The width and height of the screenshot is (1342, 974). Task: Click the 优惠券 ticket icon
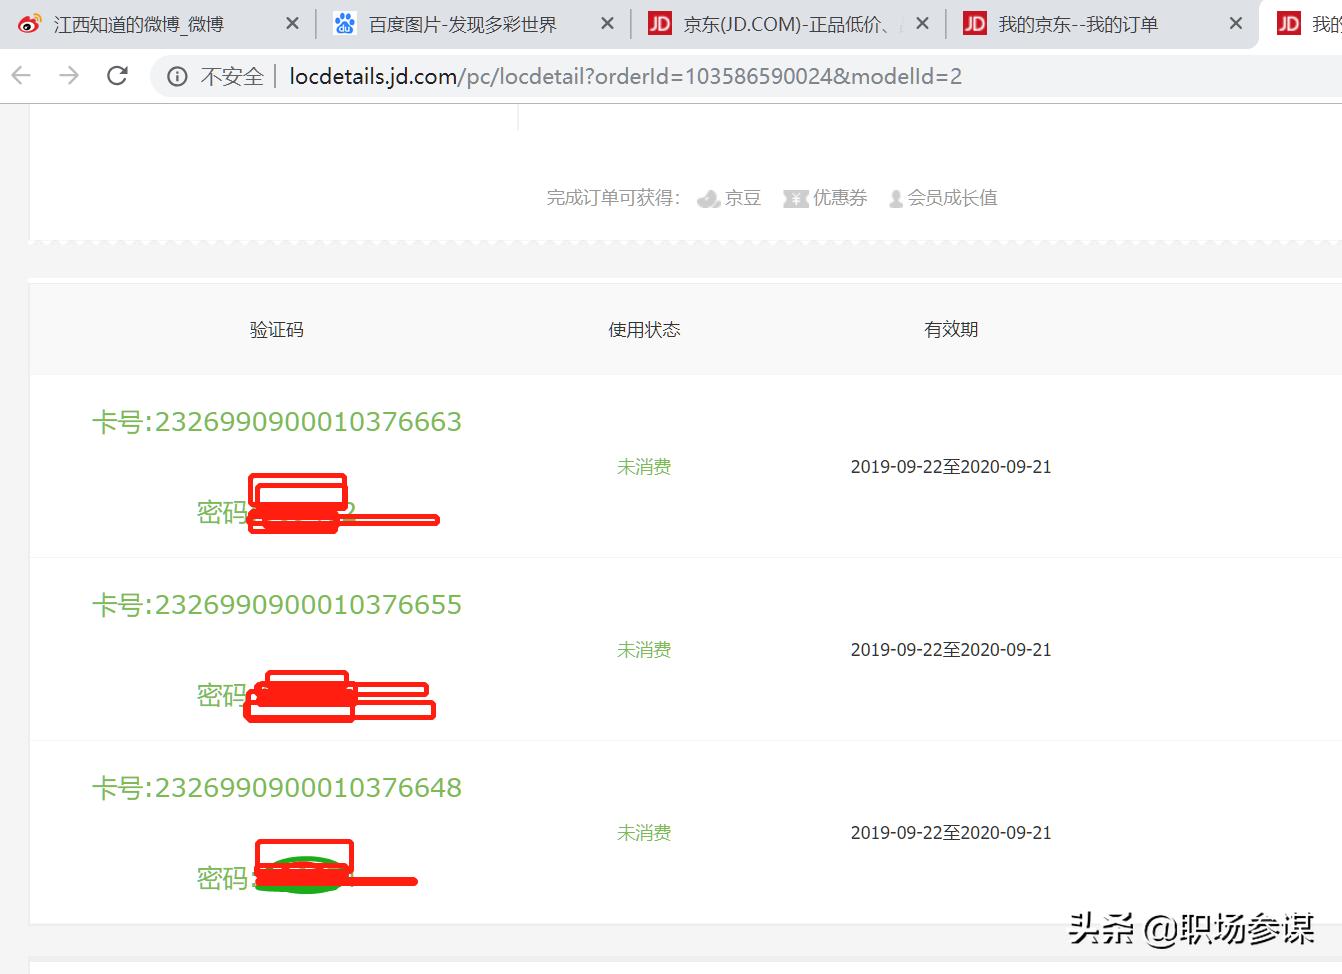796,198
